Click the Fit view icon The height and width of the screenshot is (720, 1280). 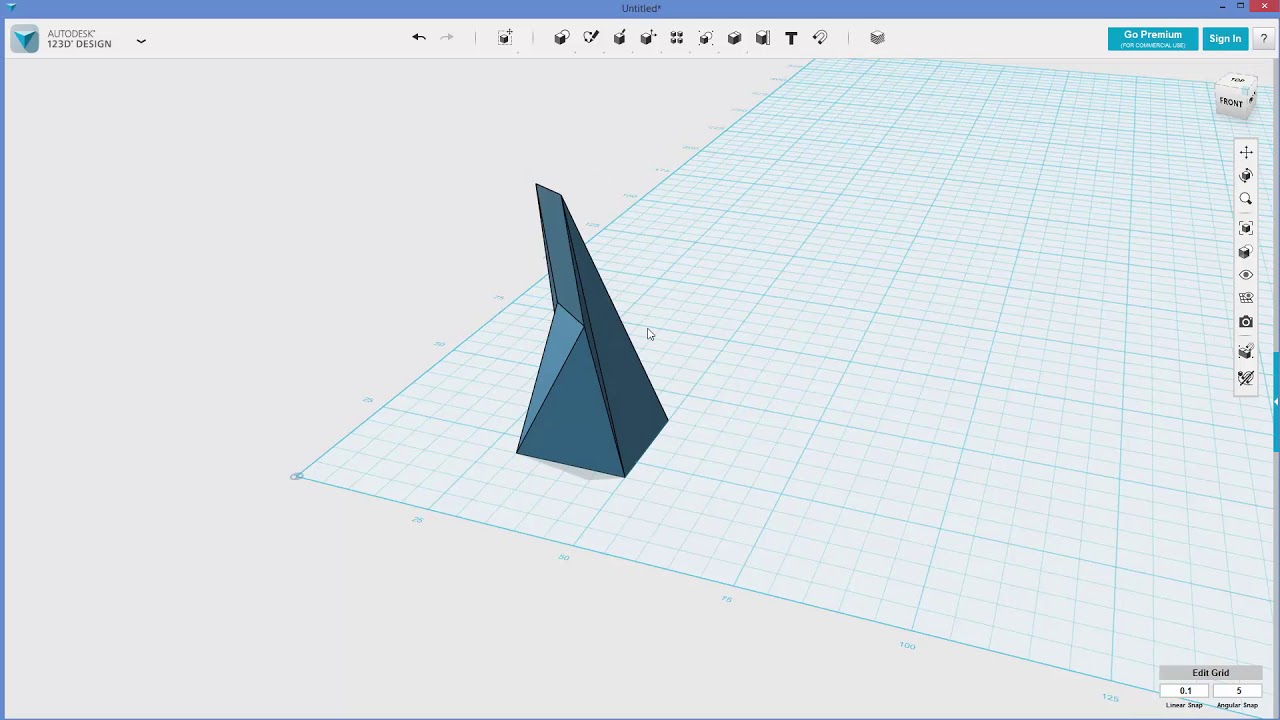click(x=1246, y=228)
